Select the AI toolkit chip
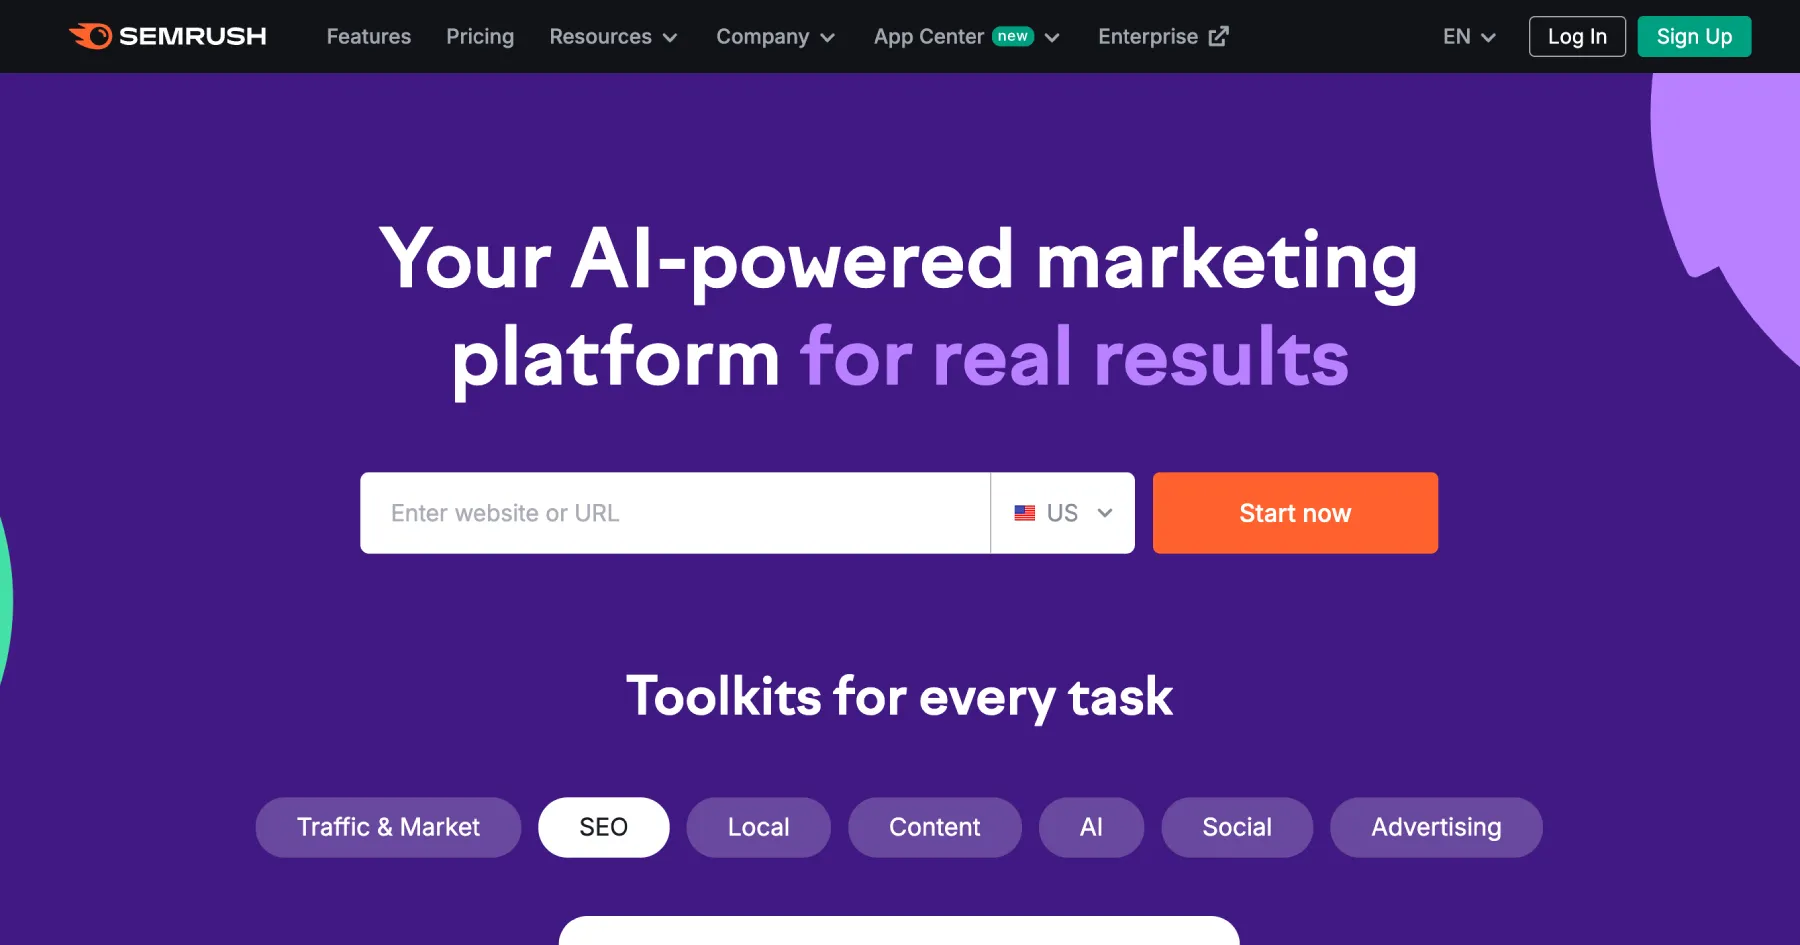Screen dimensions: 1800x945 point(1090,827)
